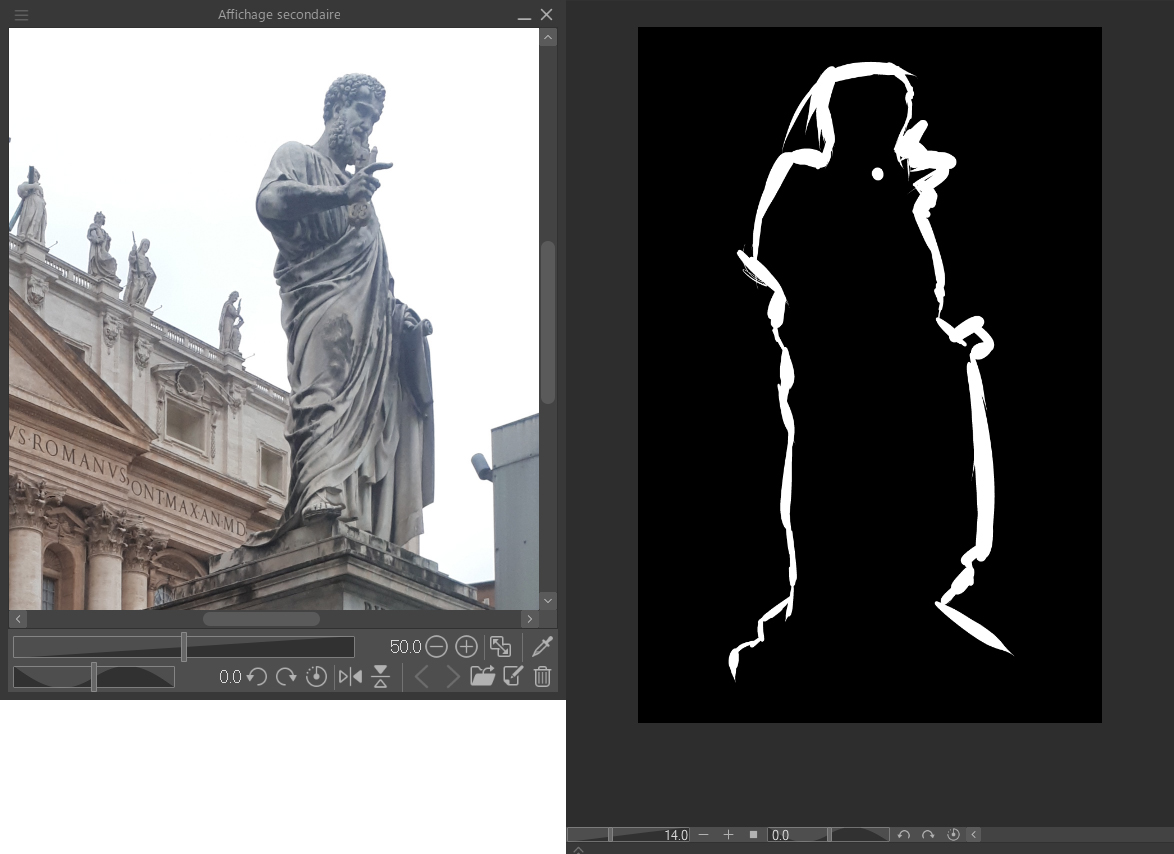Reset rotation of the reference image
The width and height of the screenshot is (1174, 854).
coord(316,677)
